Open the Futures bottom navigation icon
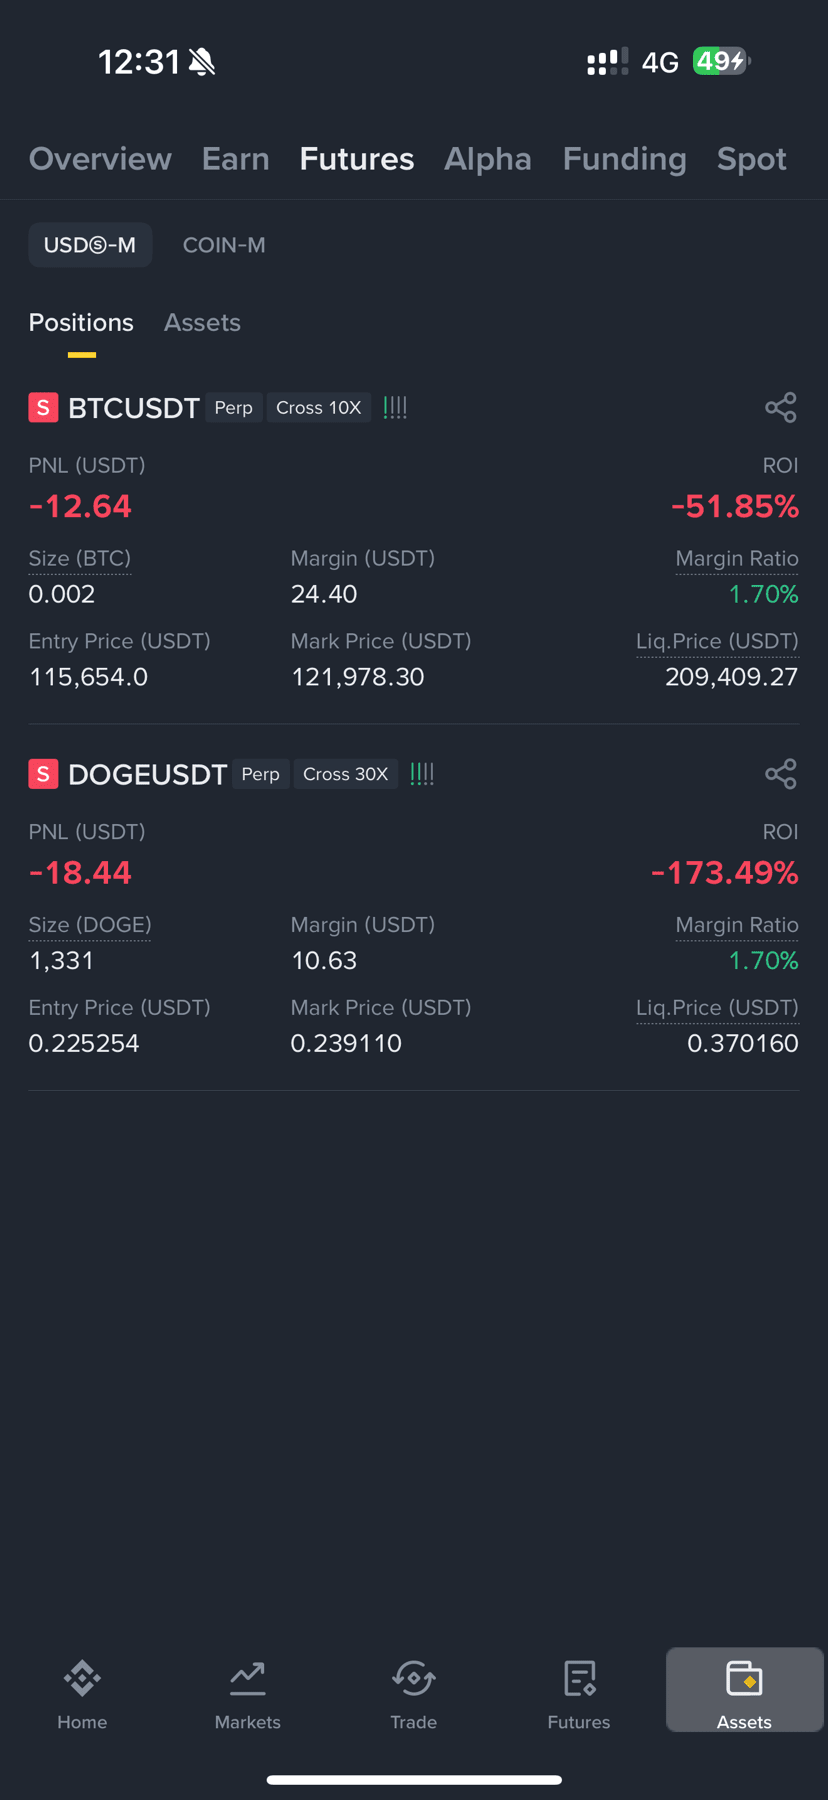828x1800 pixels. tap(579, 1679)
